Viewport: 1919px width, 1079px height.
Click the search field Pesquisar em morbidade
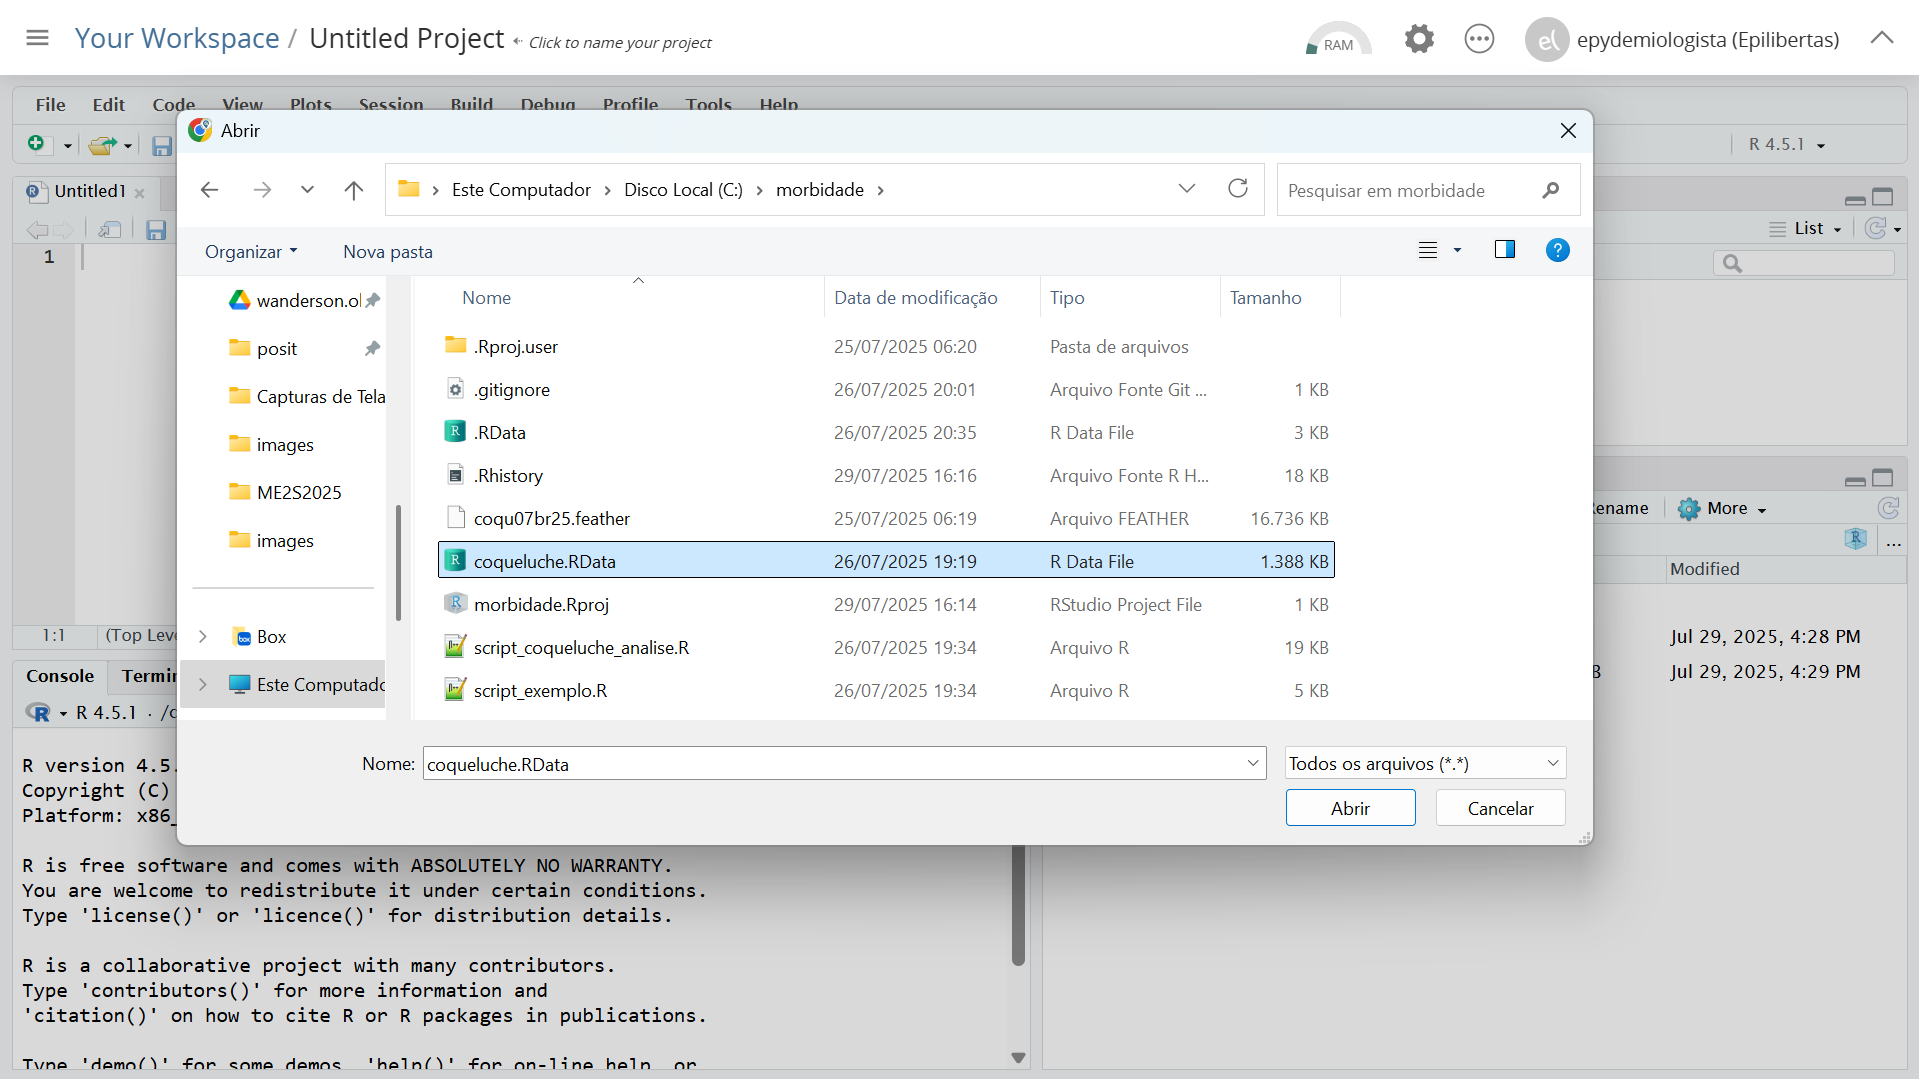(x=1410, y=190)
